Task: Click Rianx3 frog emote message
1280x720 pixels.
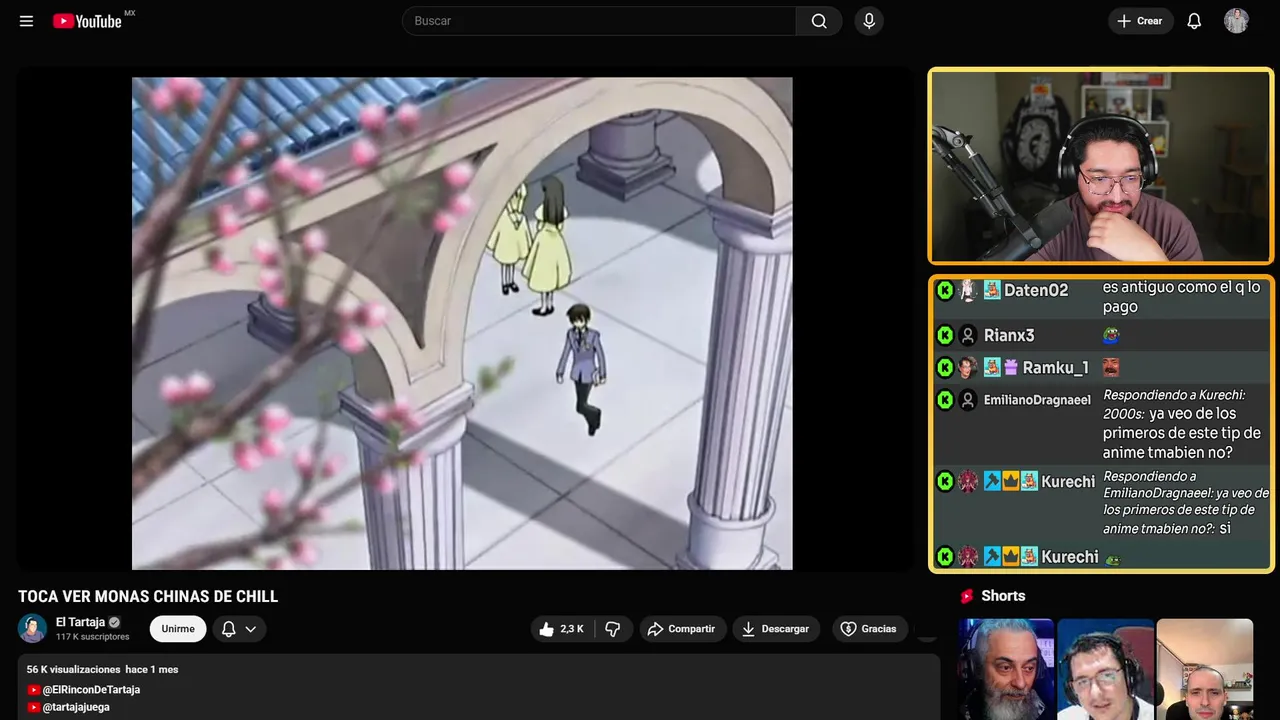Action: (1111, 336)
